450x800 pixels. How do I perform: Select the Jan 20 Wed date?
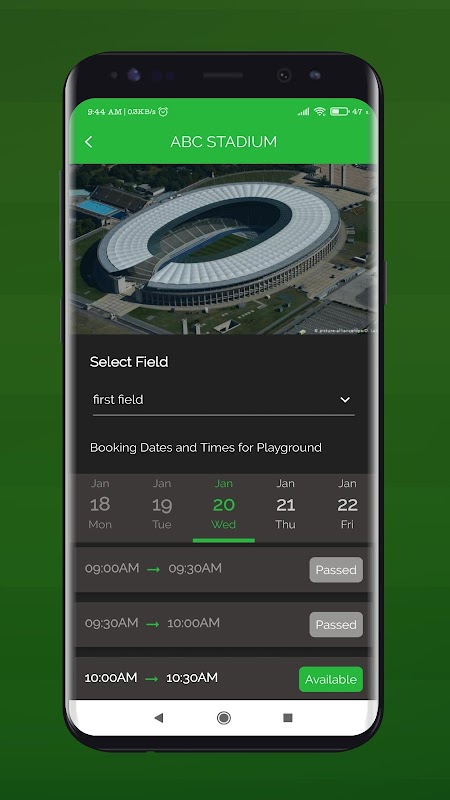click(223, 504)
